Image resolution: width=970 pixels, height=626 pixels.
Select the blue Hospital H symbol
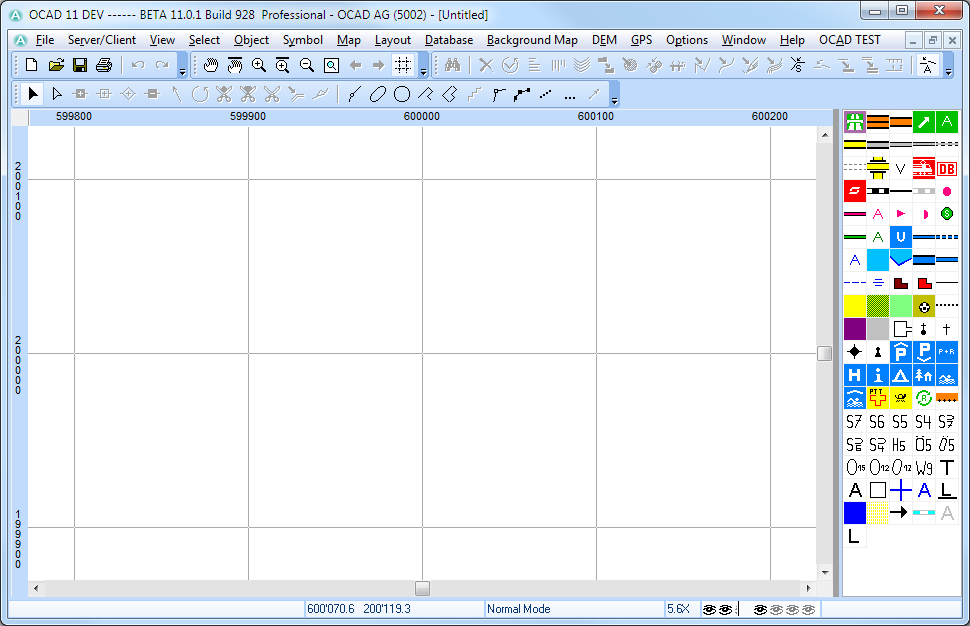point(855,375)
